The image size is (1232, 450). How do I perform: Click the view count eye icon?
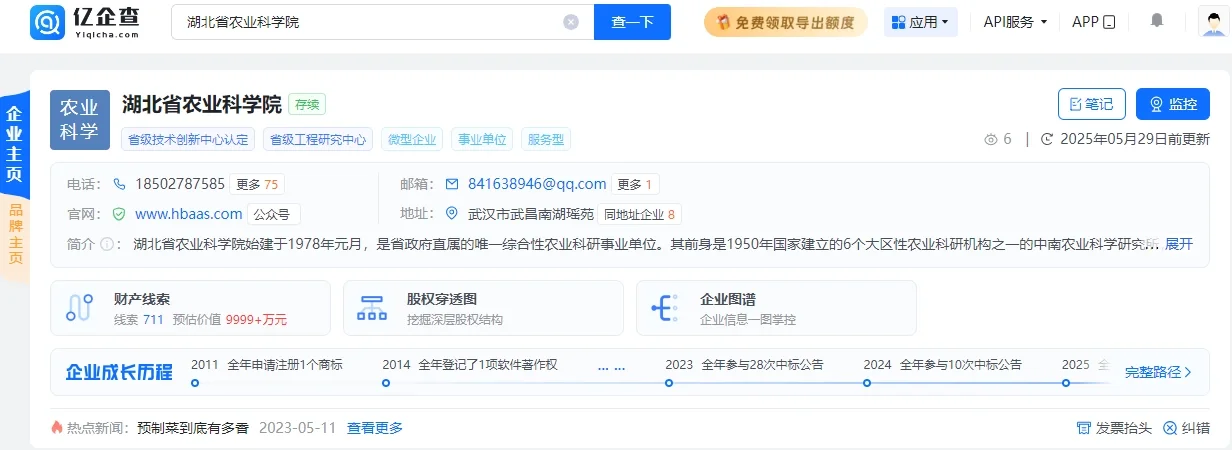pyautogui.click(x=991, y=140)
